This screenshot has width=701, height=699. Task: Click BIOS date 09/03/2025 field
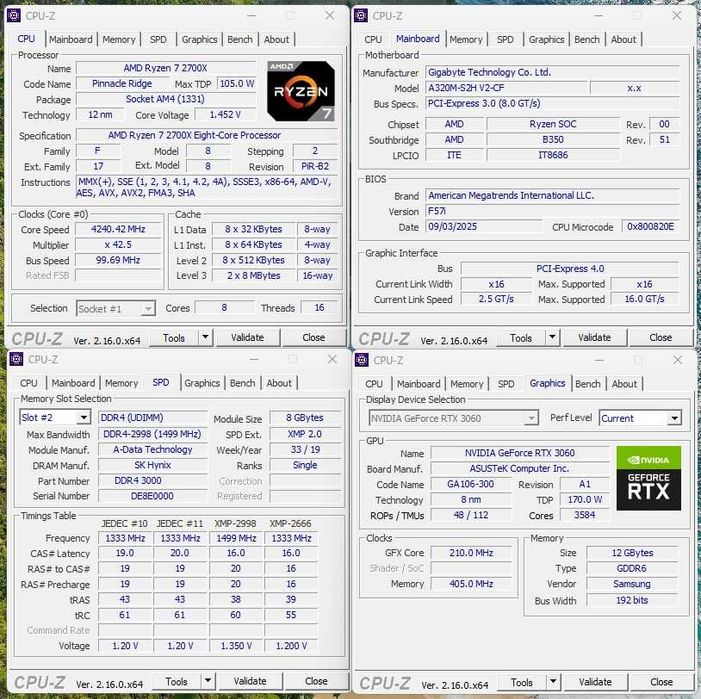pos(483,227)
